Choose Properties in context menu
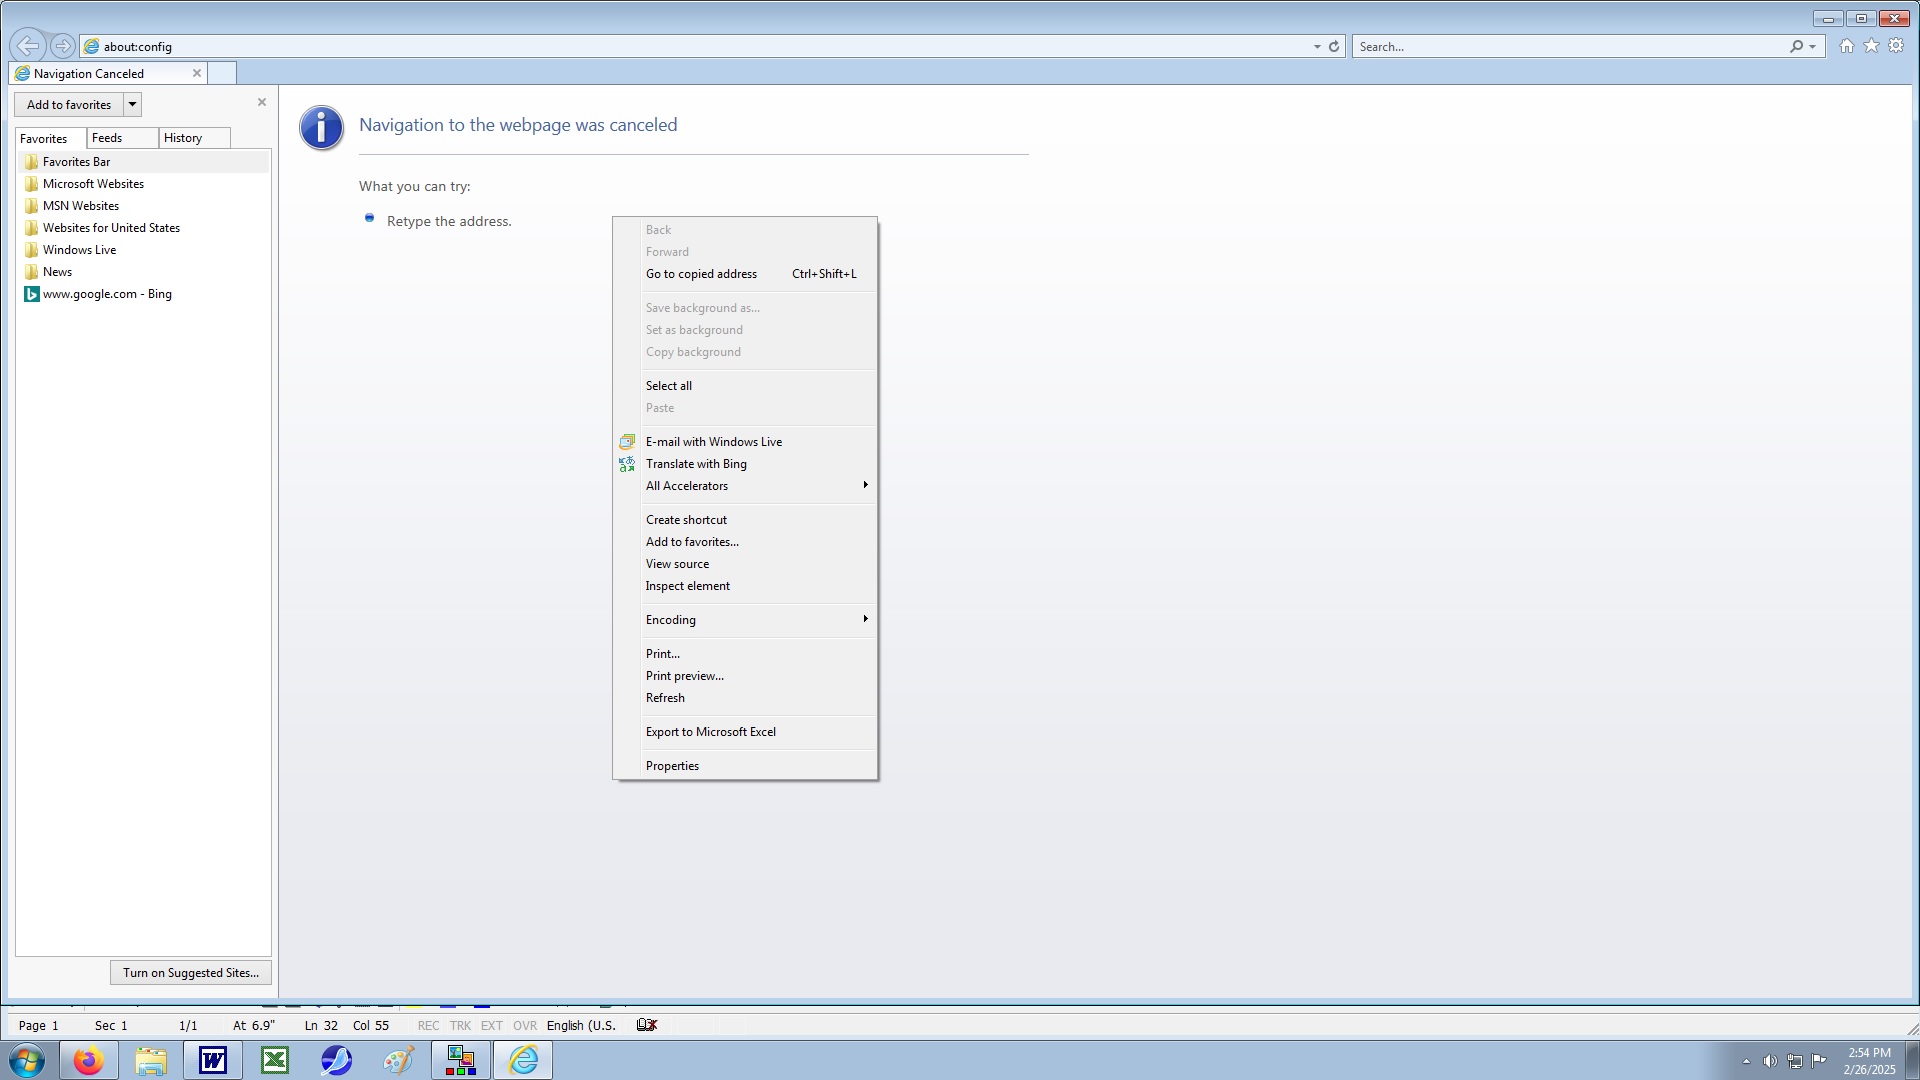The height and width of the screenshot is (1080, 1920). [745, 766]
